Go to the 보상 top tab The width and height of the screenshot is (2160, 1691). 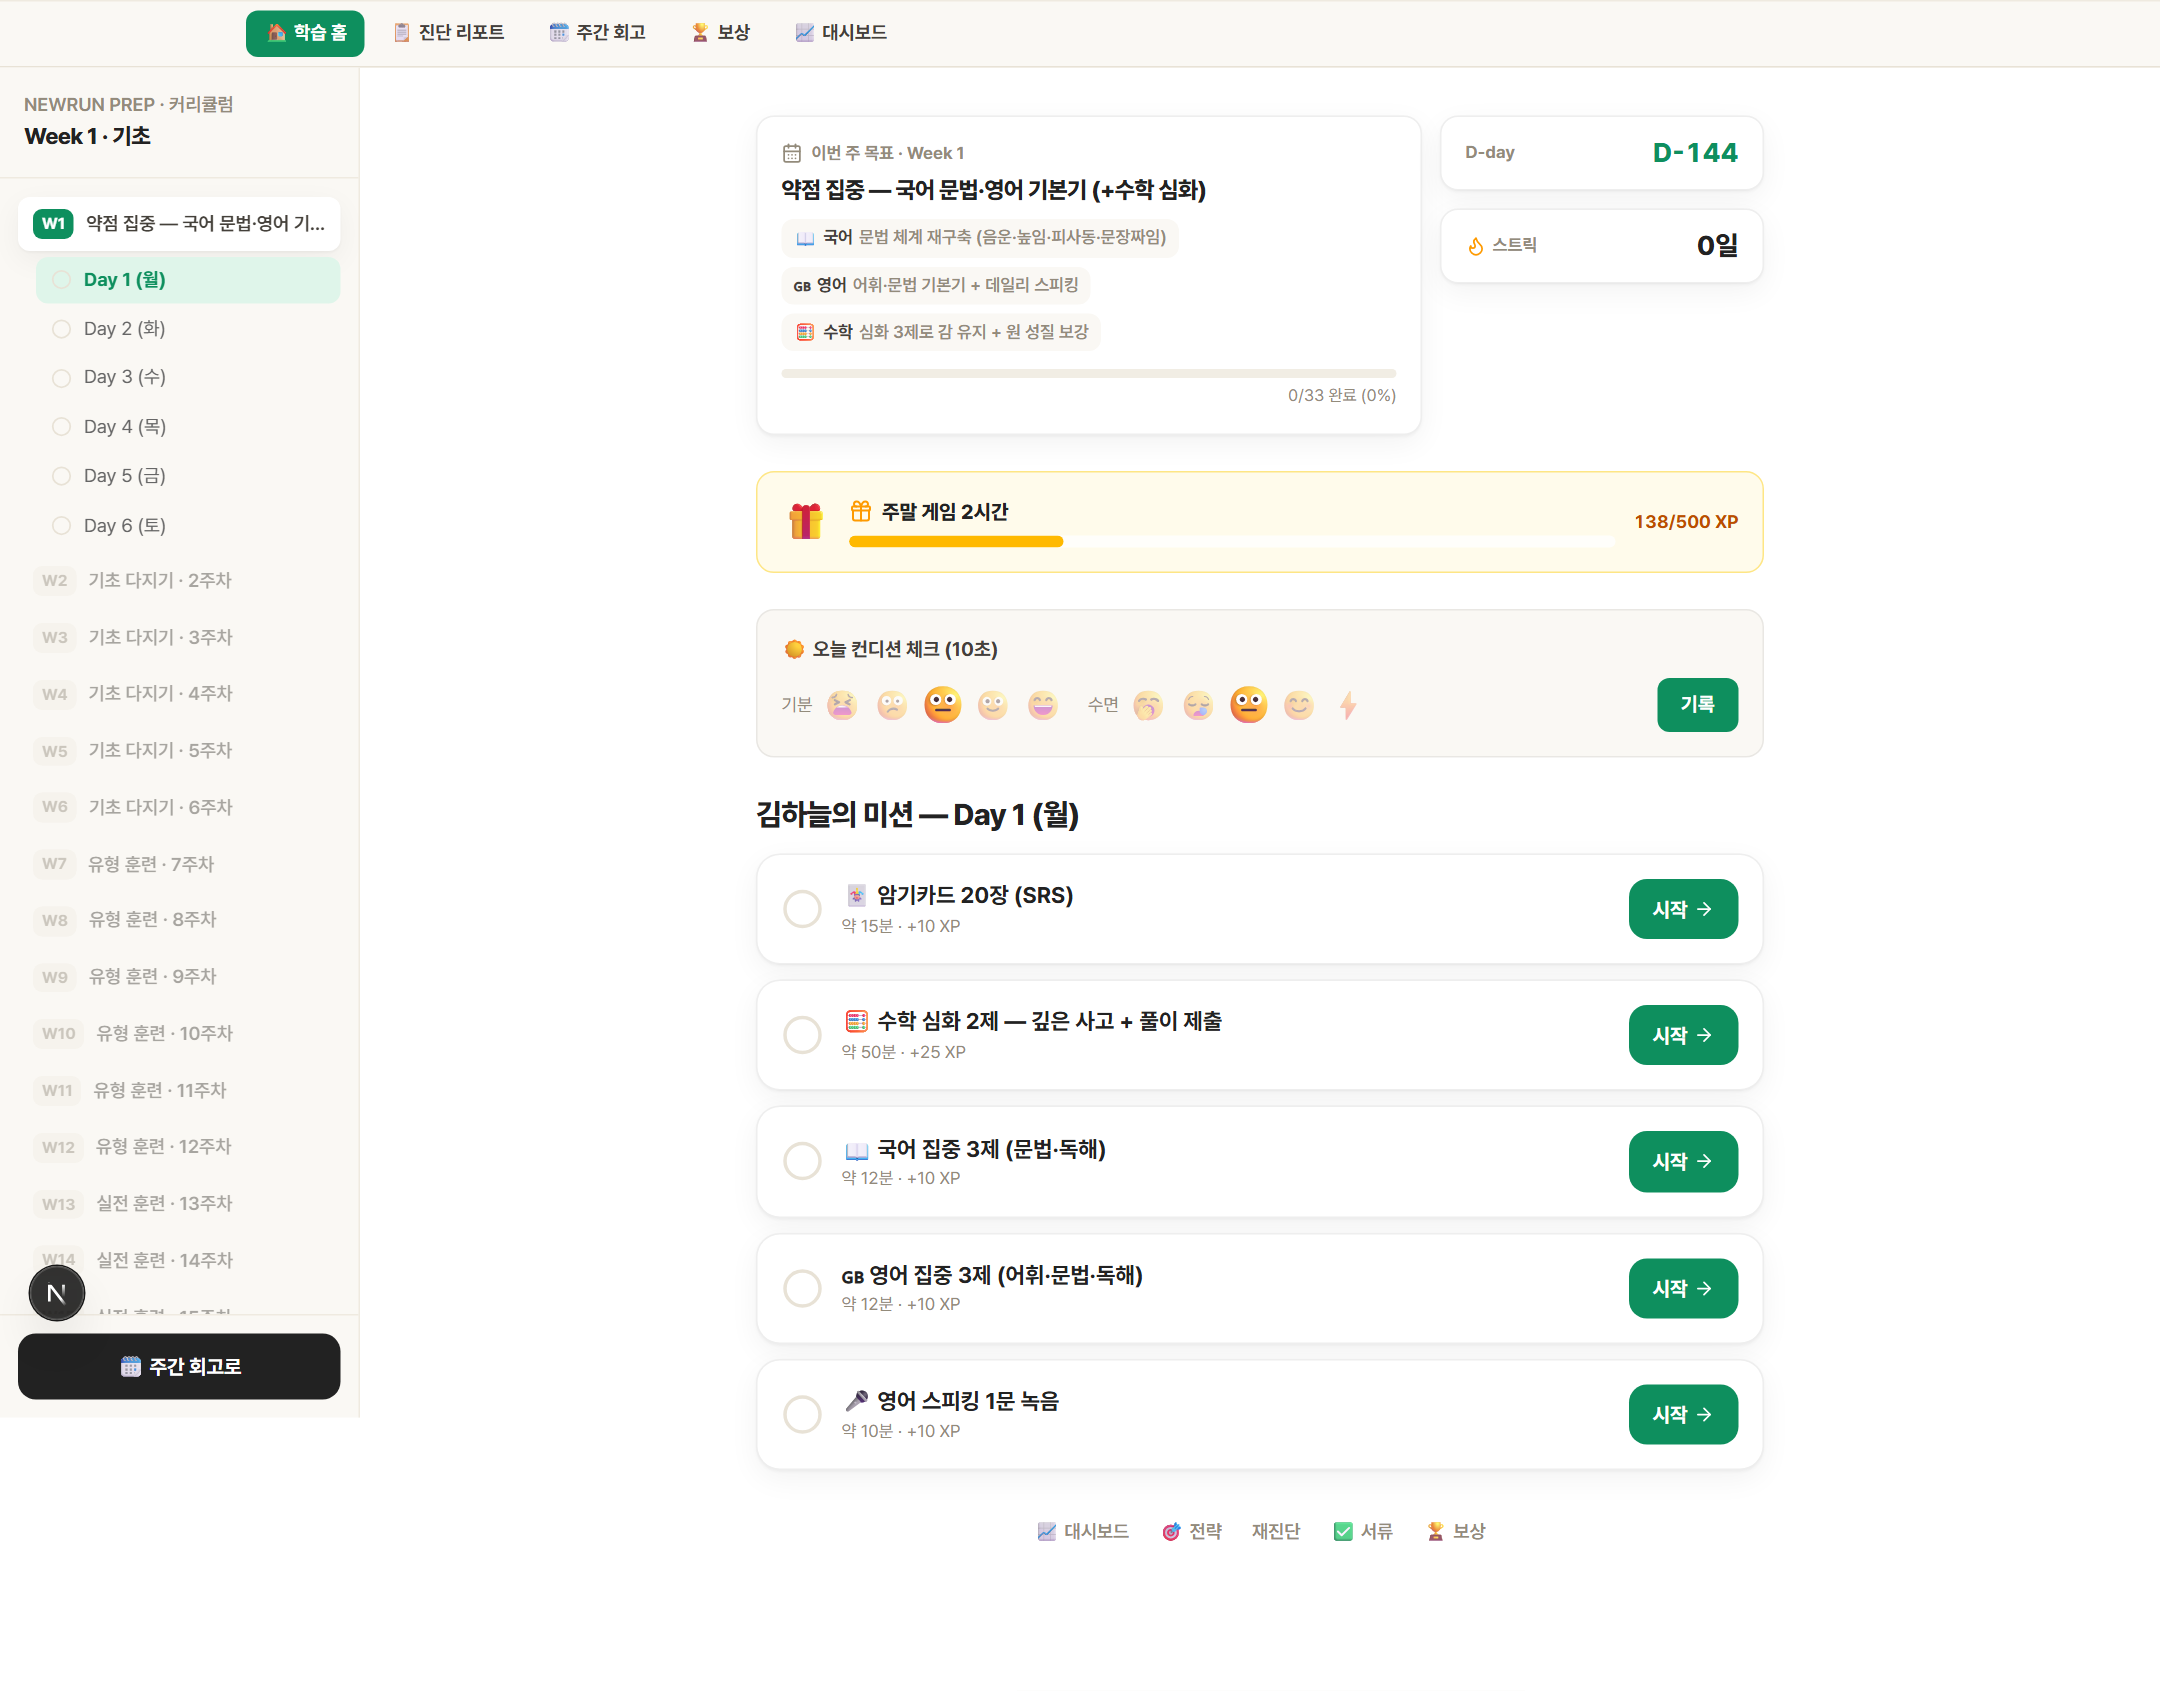721,33
